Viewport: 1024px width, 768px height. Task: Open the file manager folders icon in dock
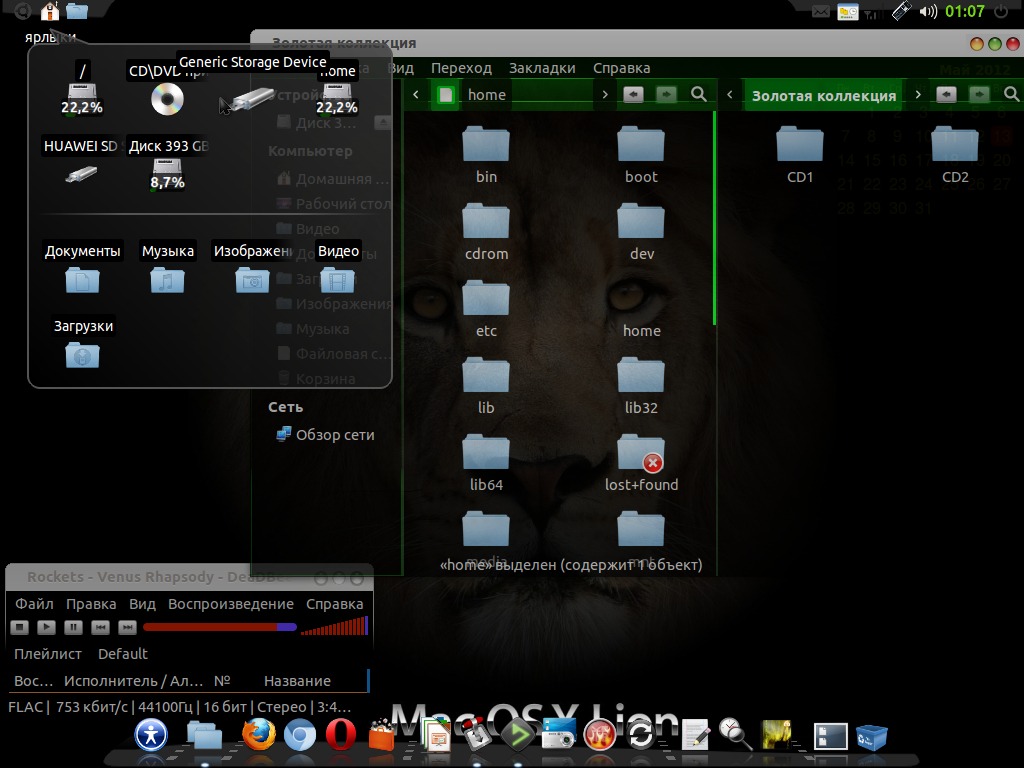point(204,736)
